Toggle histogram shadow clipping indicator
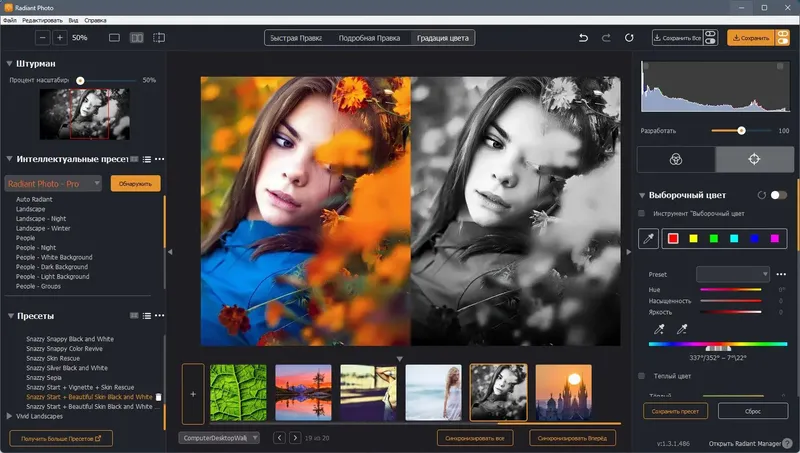The height and width of the screenshot is (453, 800). (x=646, y=66)
